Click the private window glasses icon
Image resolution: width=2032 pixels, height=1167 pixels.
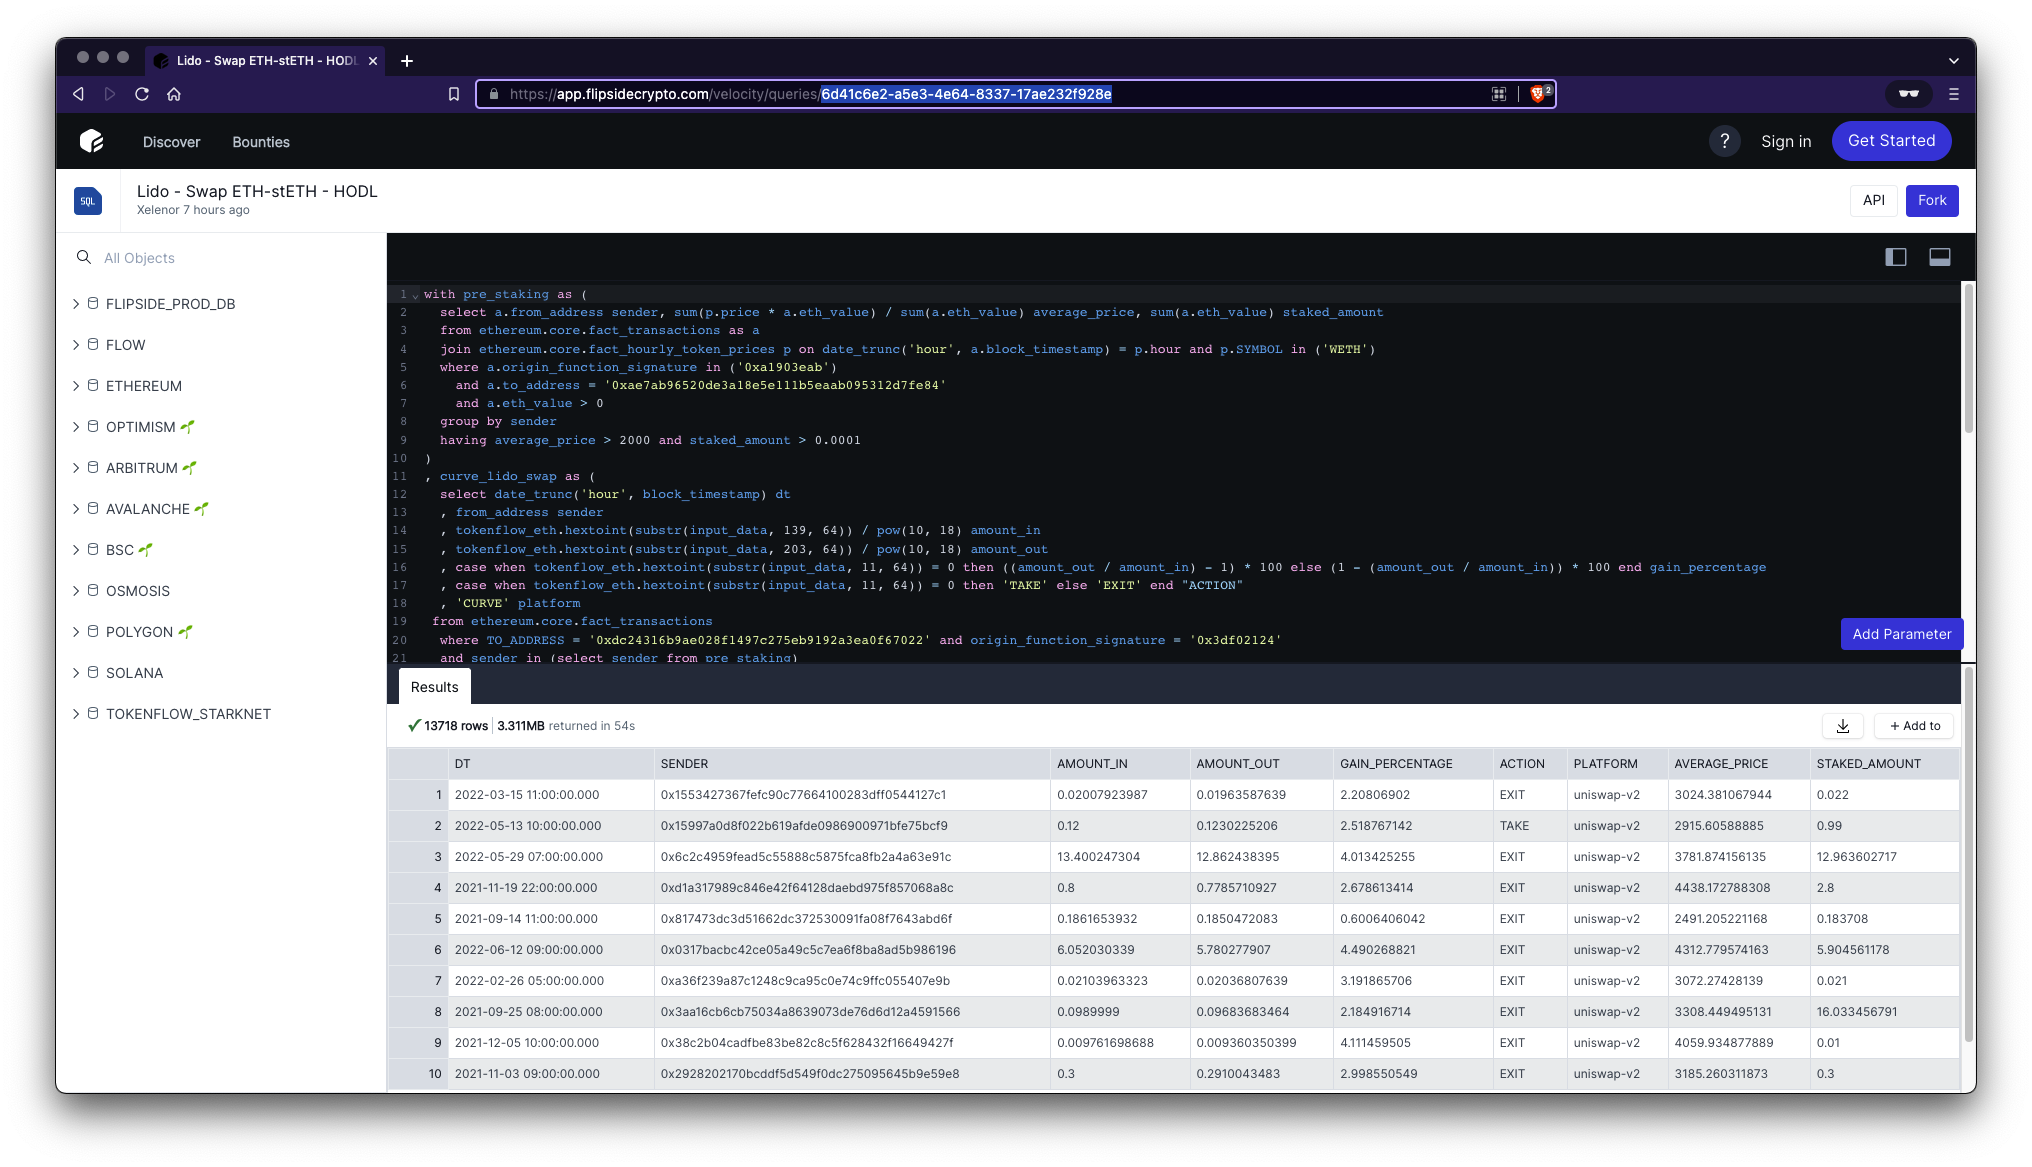click(x=1909, y=94)
